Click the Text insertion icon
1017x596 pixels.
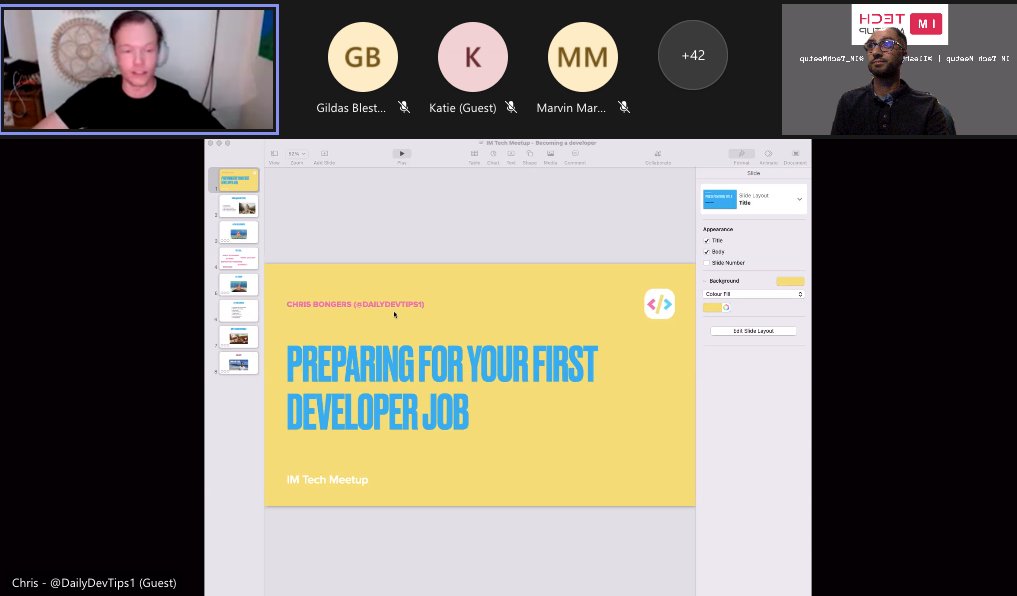coord(511,154)
